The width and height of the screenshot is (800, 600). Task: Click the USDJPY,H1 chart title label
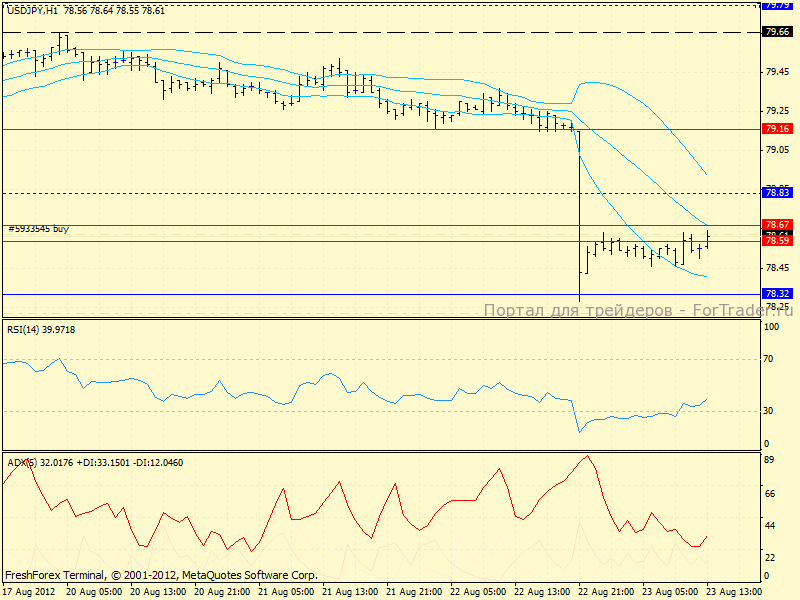[31, 9]
